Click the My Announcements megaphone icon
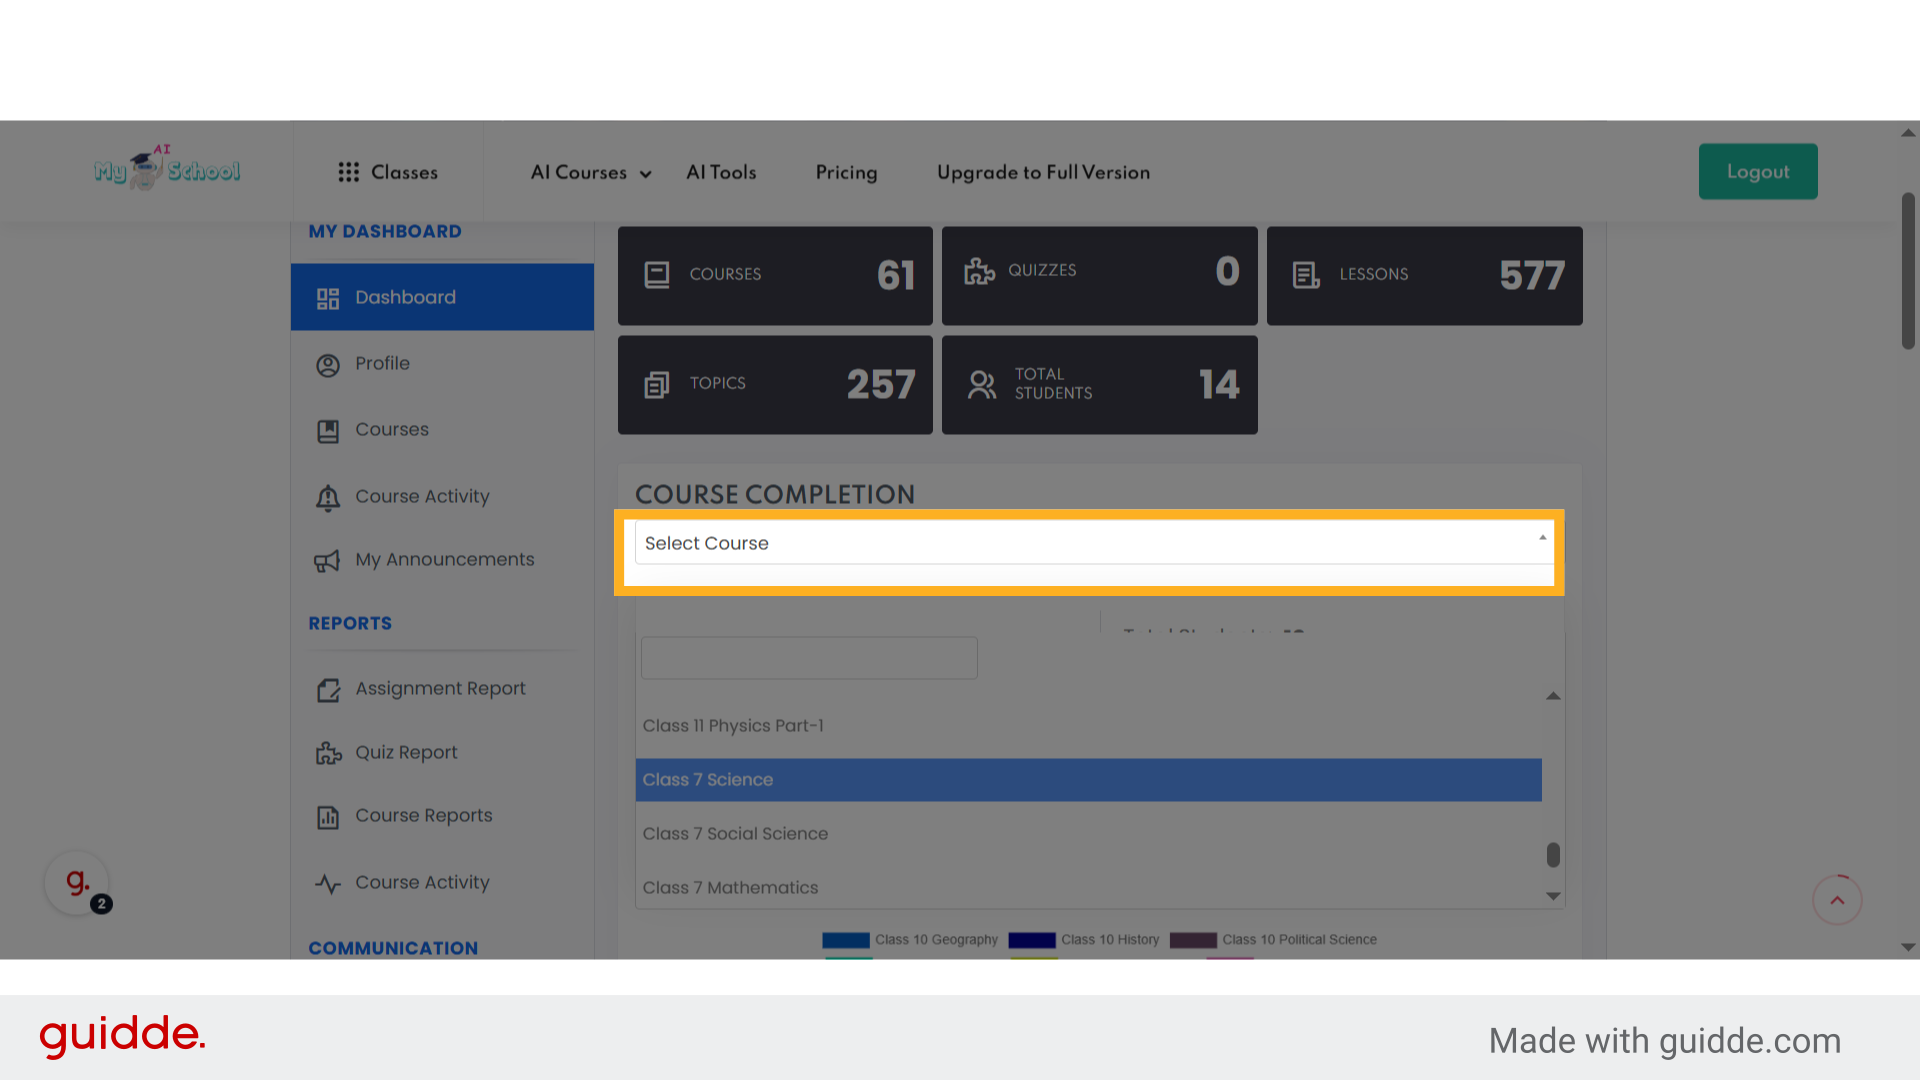Screen dimensions: 1920x1080 tap(327, 561)
